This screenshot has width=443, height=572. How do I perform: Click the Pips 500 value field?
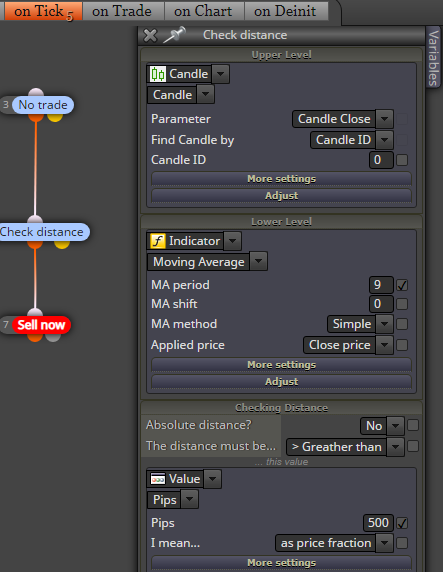click(x=378, y=523)
